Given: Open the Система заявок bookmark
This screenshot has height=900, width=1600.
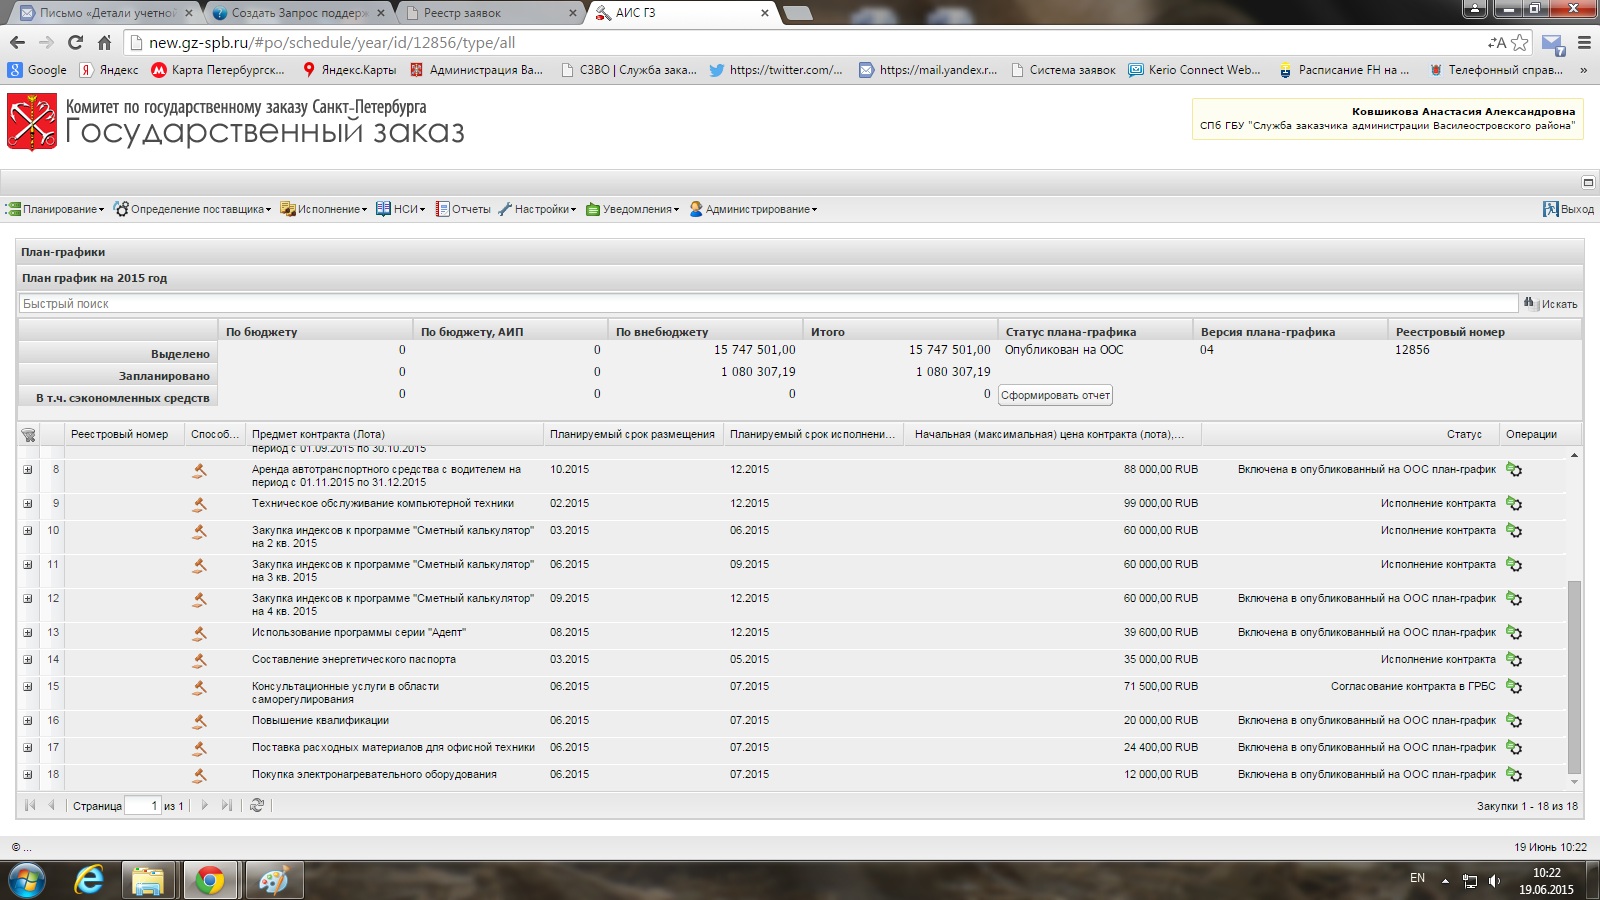Looking at the screenshot, I should (1064, 70).
